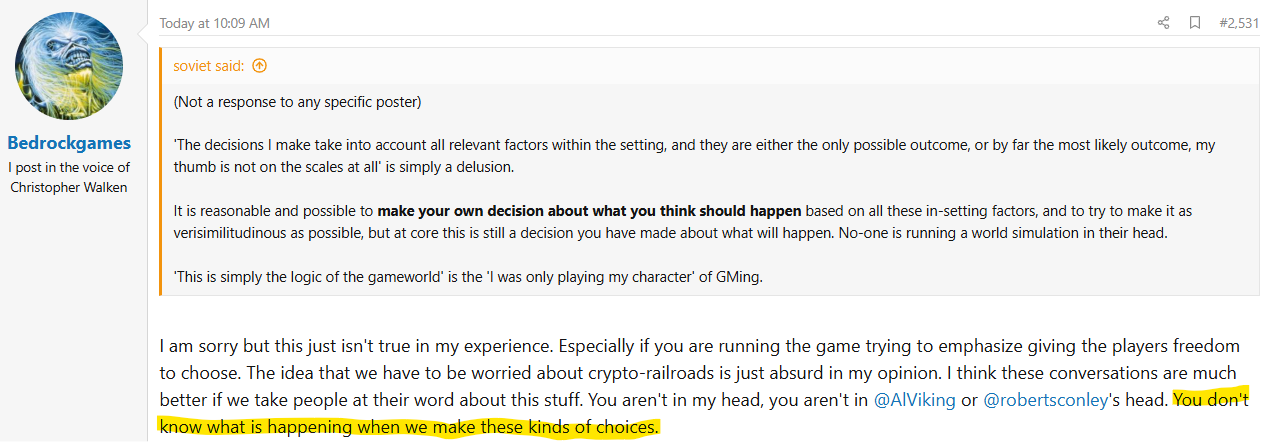Click the "Christopher Walken" text under the username
This screenshot has height=442, width=1266.
(69, 187)
